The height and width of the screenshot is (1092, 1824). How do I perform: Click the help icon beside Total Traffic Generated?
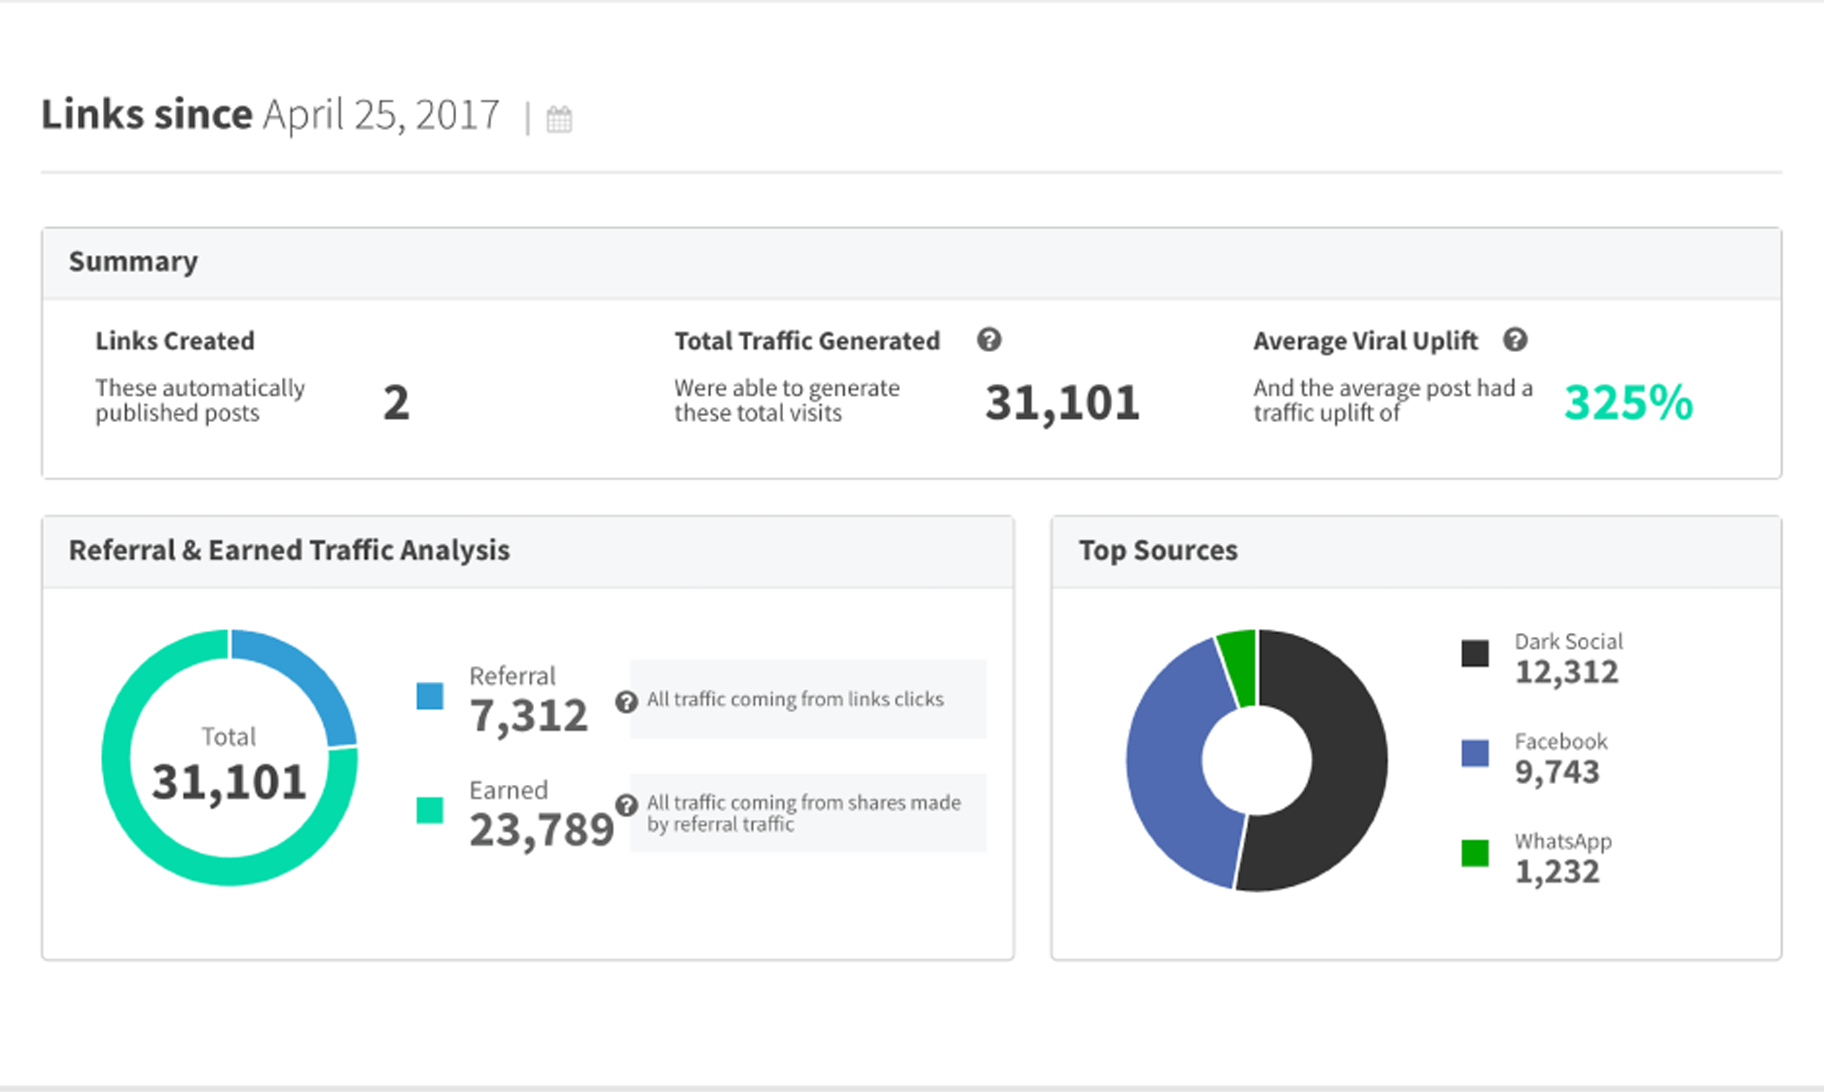click(x=990, y=340)
